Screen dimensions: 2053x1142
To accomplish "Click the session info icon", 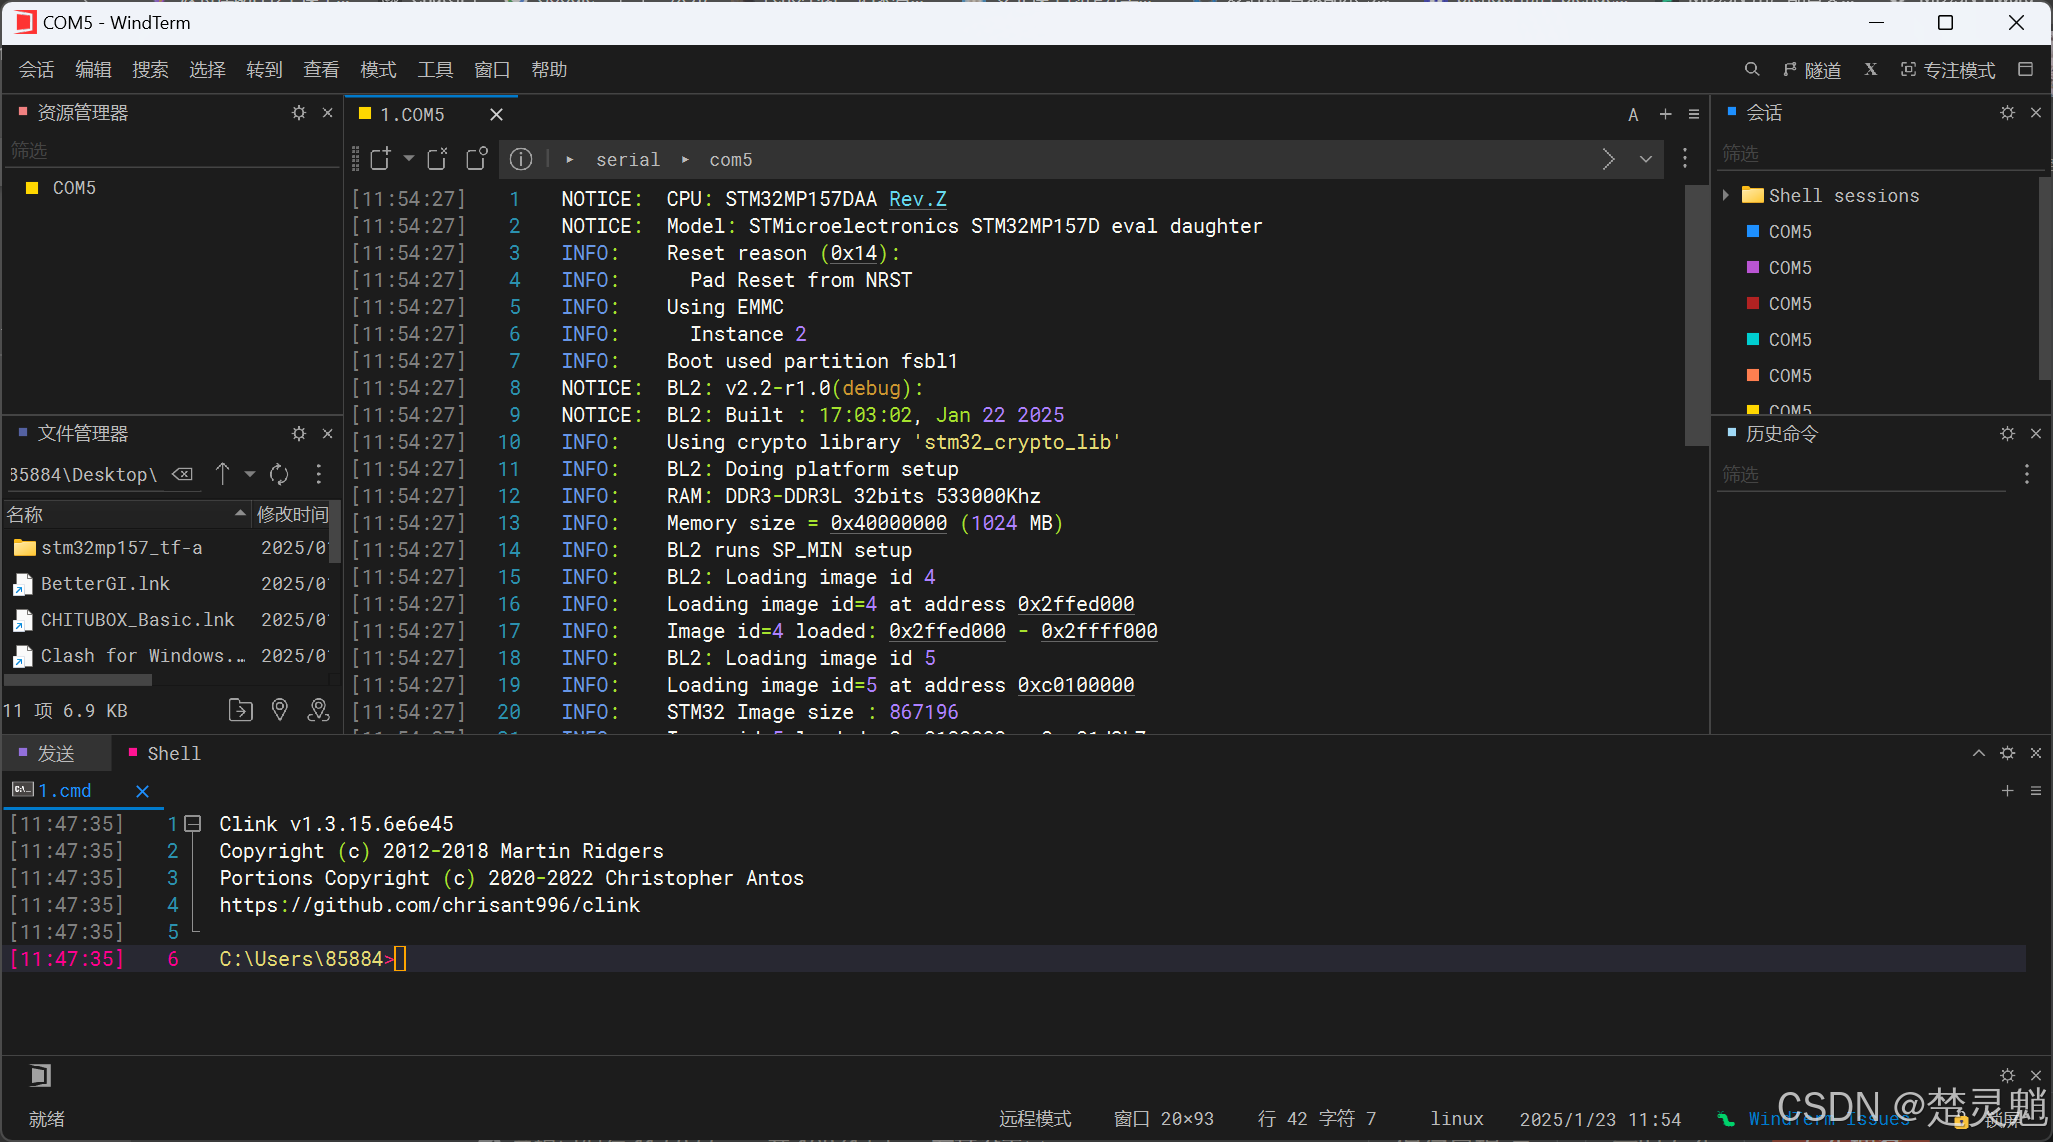I will pyautogui.click(x=521, y=159).
